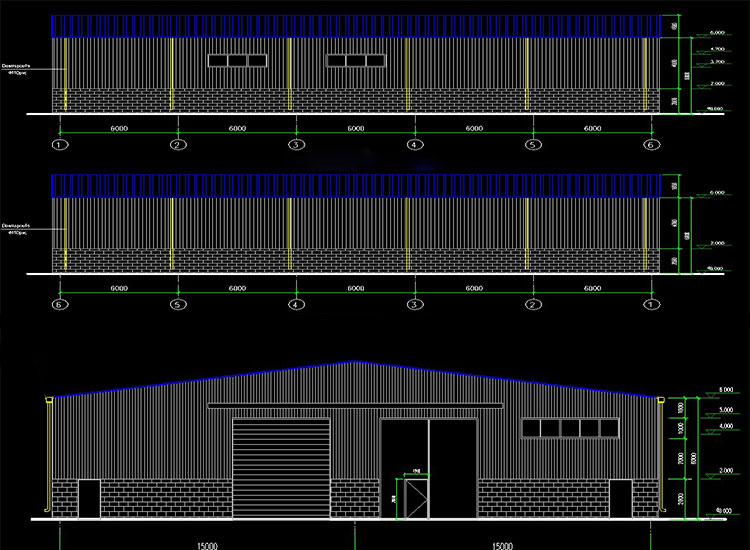Click grid bubble 1 in top elevation
750x550 pixels.
pos(61,145)
